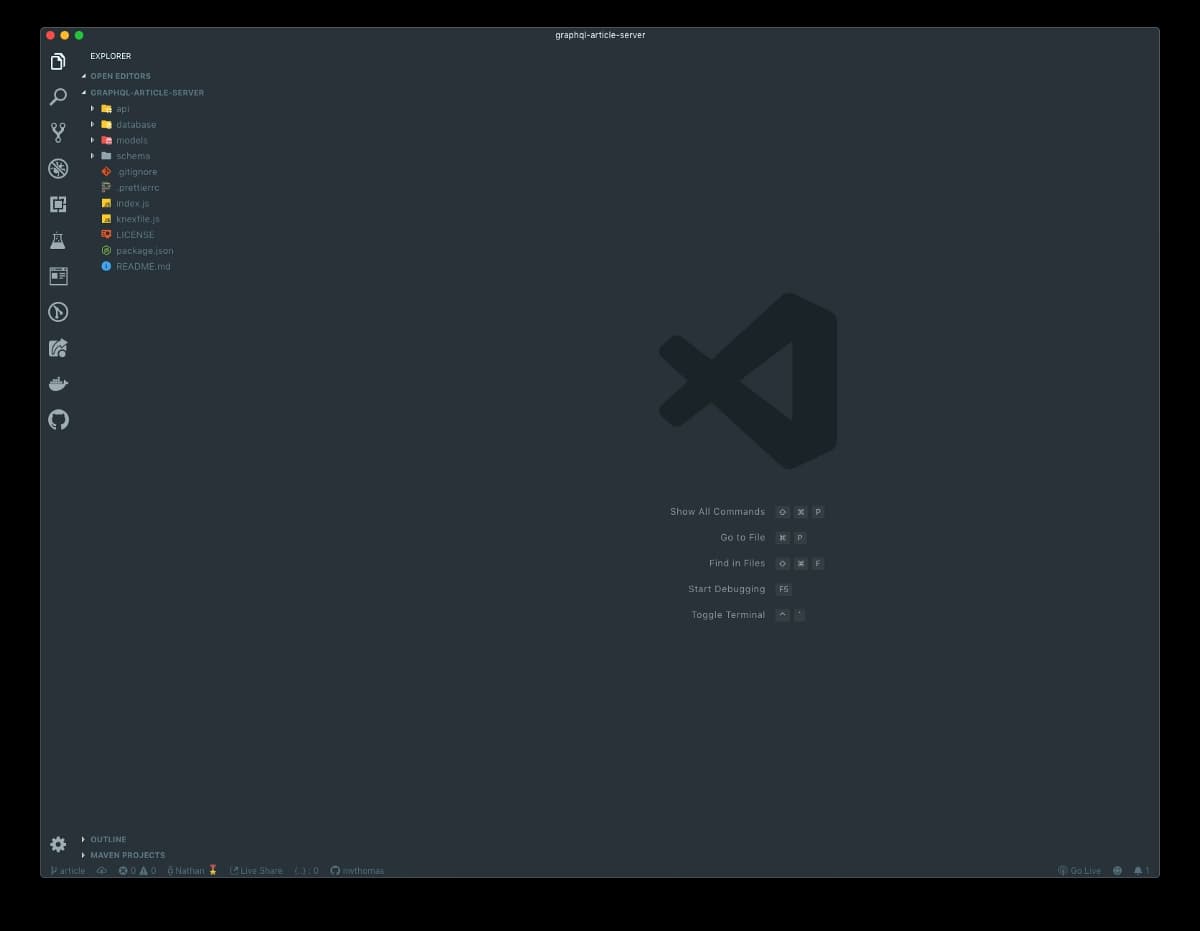Open the Search view in activity bar

coord(58,97)
